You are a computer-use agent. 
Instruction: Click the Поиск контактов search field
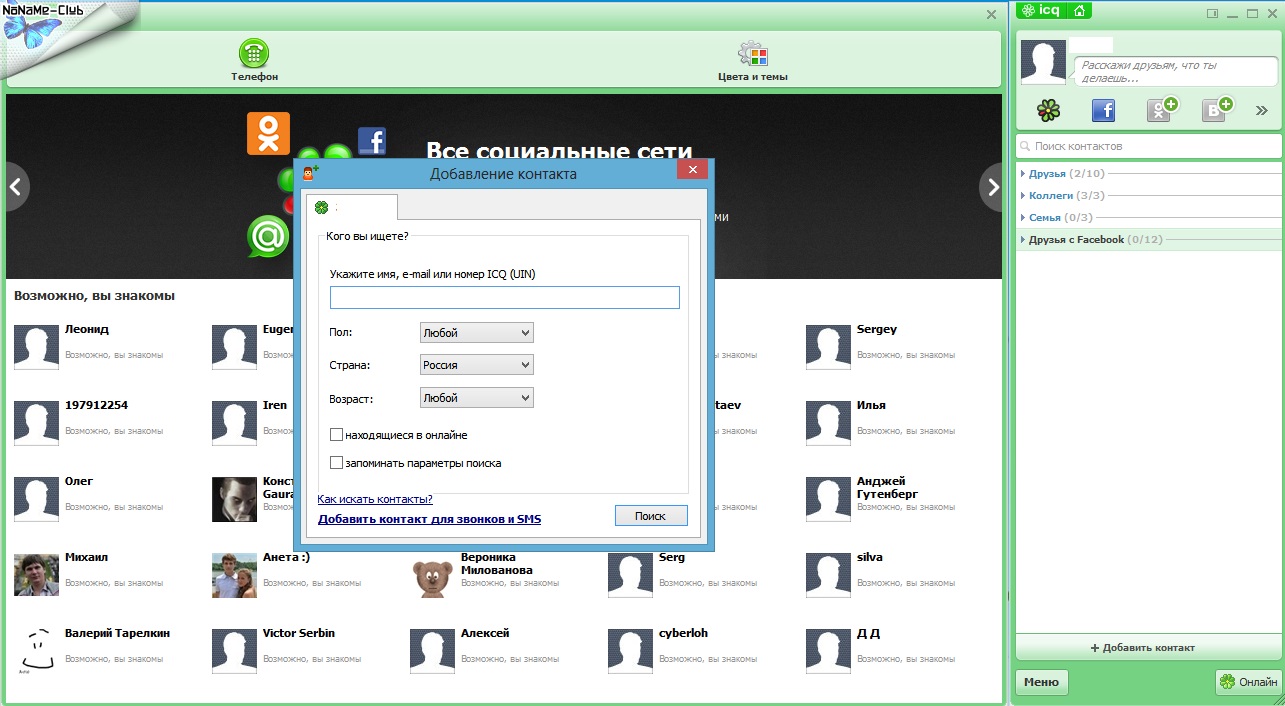point(1148,146)
